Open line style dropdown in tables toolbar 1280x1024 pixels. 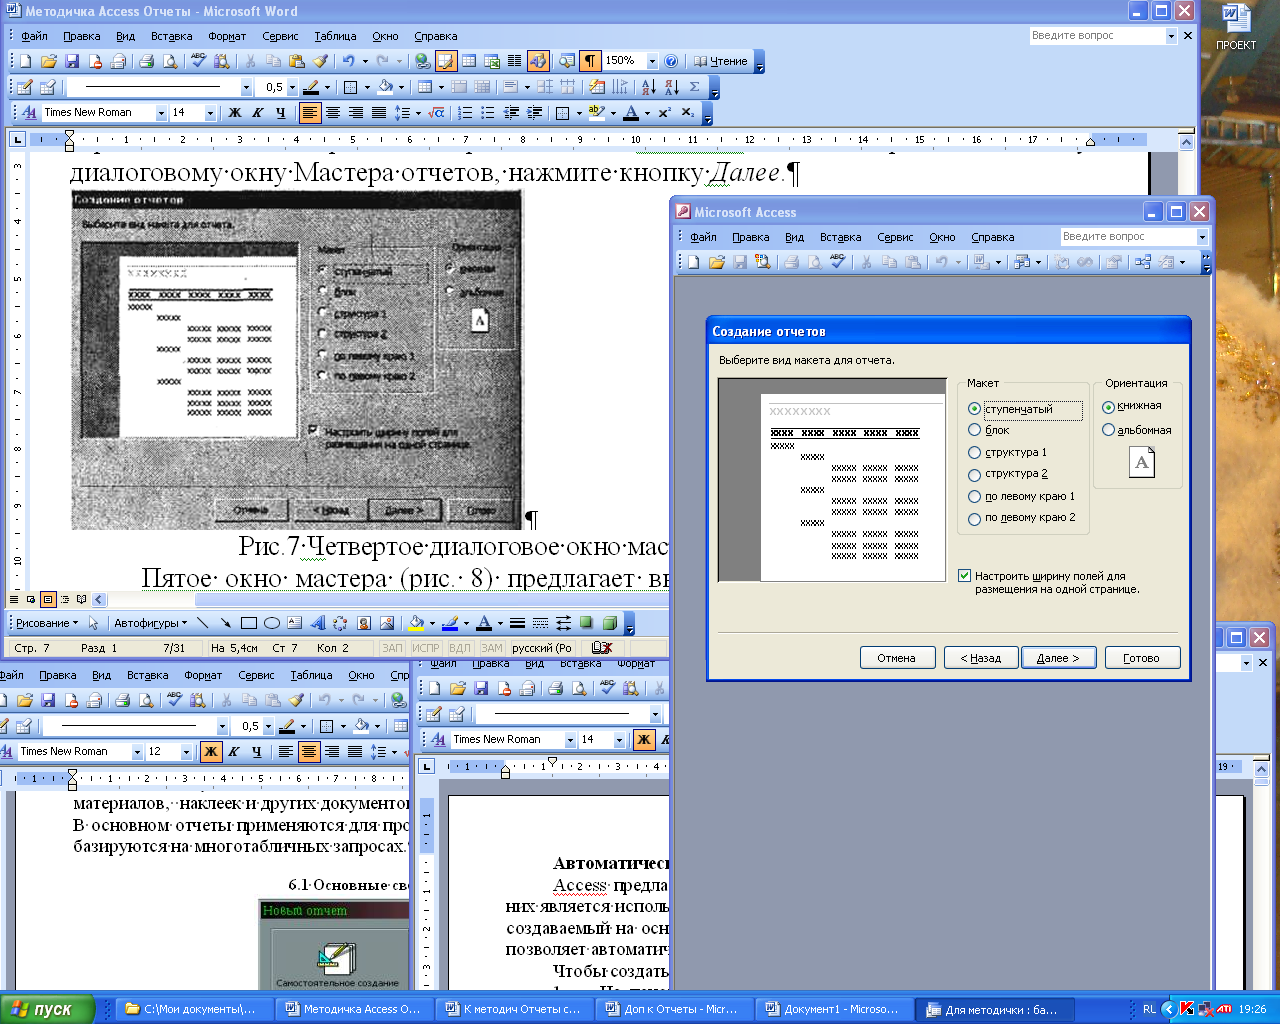(x=246, y=87)
